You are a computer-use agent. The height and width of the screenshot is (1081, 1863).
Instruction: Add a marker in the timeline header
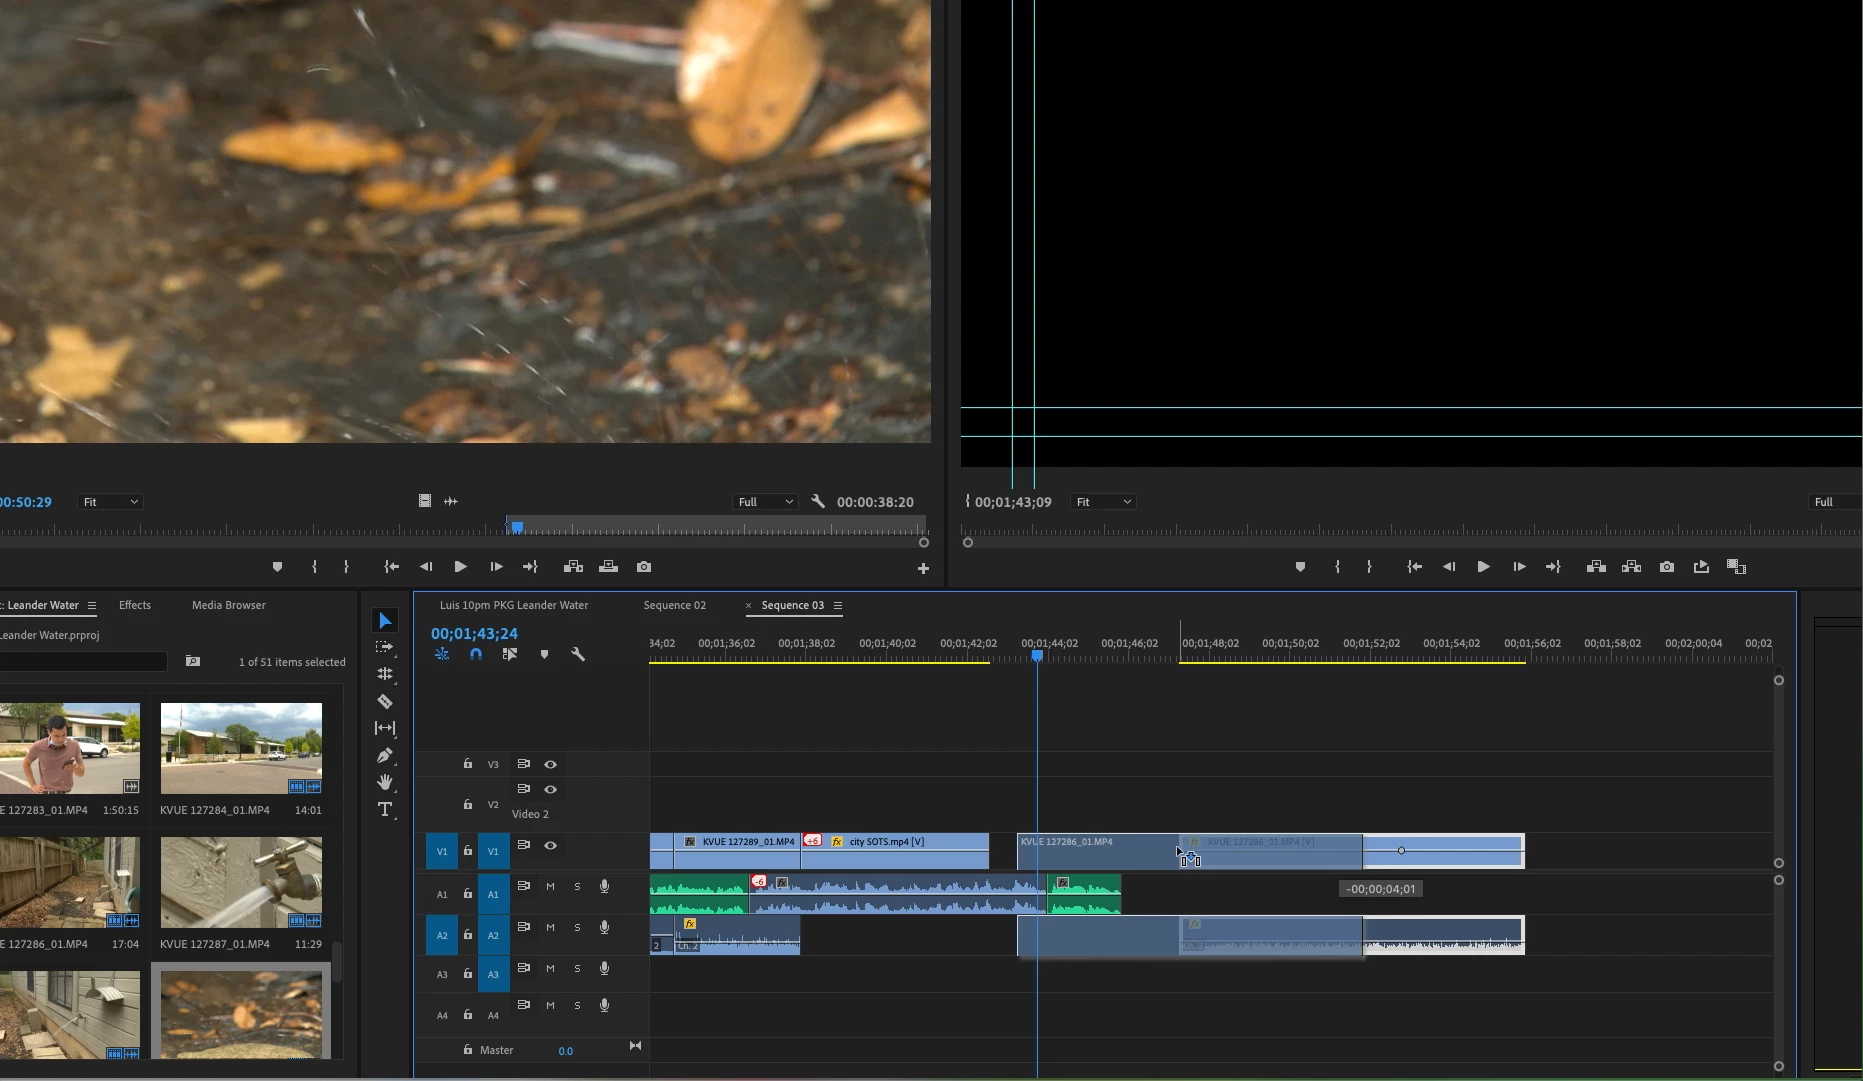[544, 654]
